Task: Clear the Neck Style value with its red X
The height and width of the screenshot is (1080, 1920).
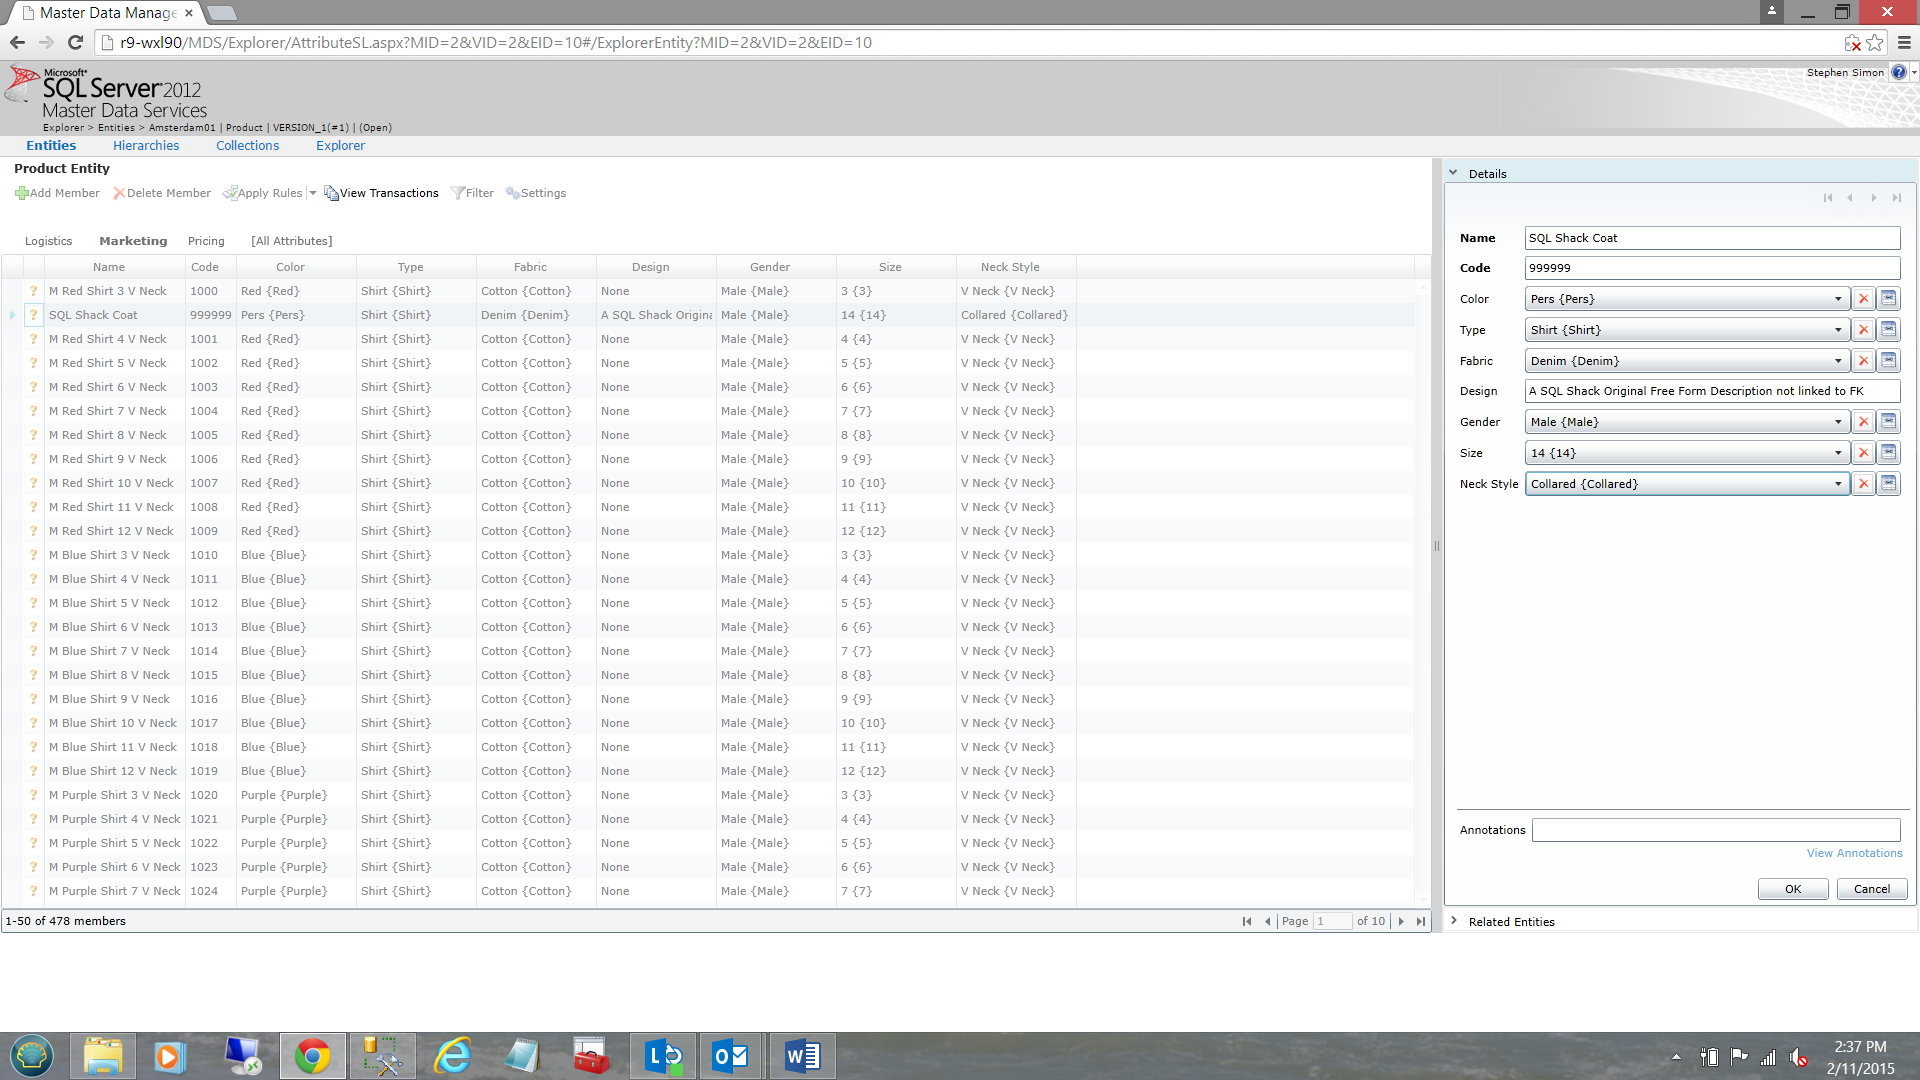Action: 1863,484
